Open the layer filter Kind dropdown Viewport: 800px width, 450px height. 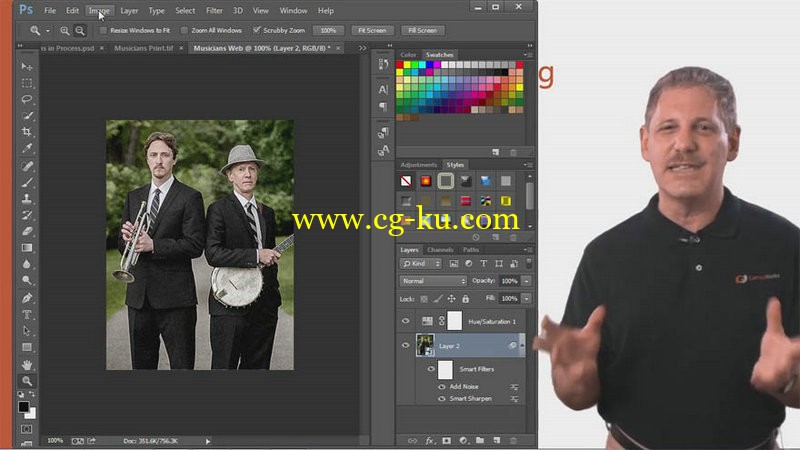click(x=421, y=264)
